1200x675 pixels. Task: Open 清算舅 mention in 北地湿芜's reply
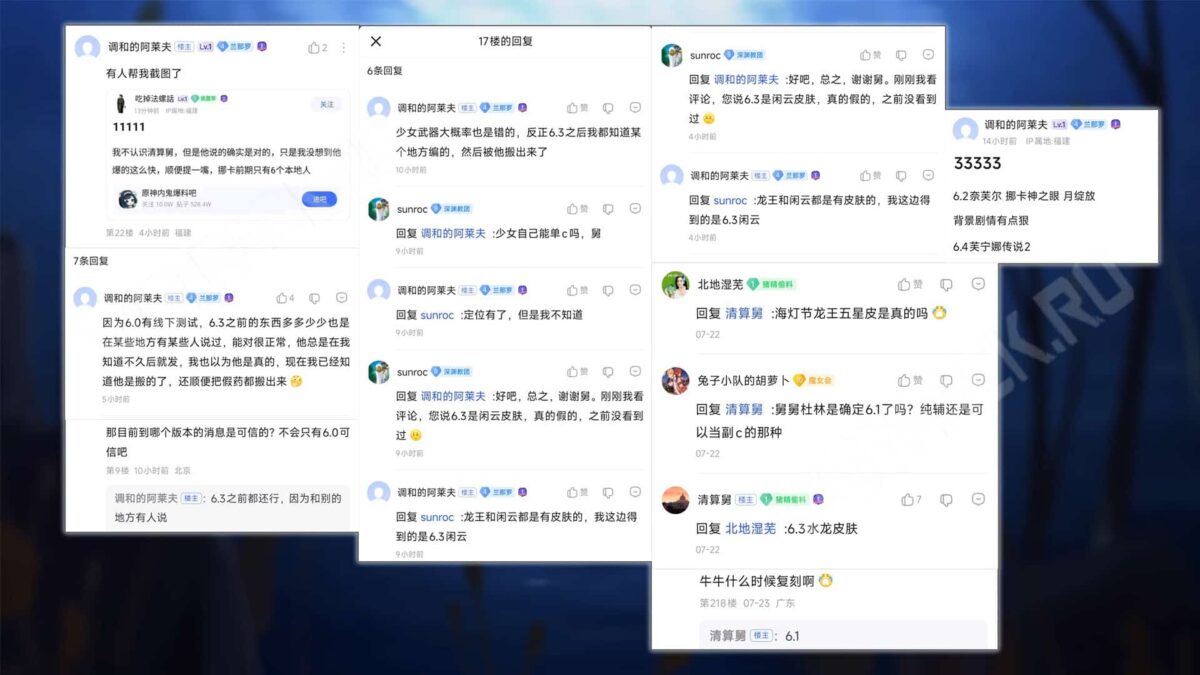(744, 313)
